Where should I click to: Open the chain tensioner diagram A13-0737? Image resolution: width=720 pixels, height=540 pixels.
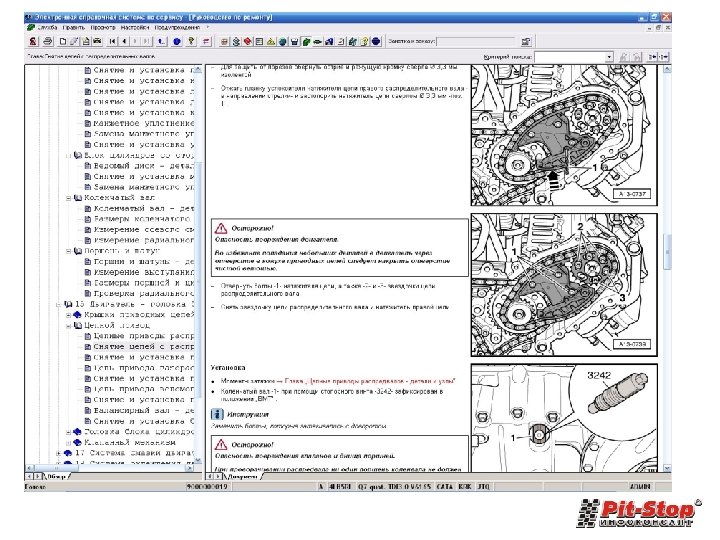point(564,135)
